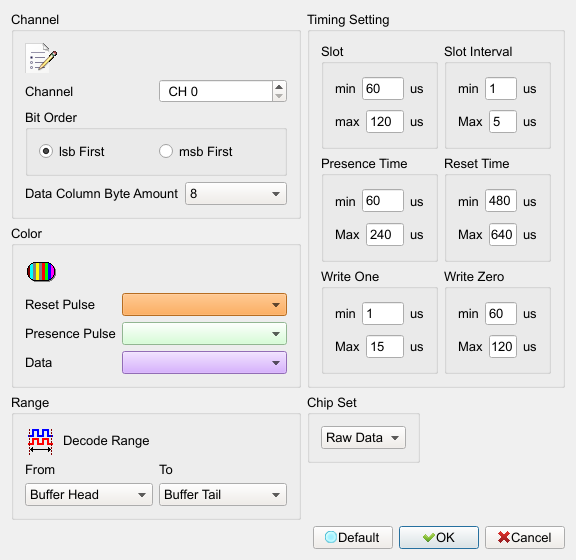Click the rainbow color palette icon
Screen dimensions: 576x560
point(41,272)
